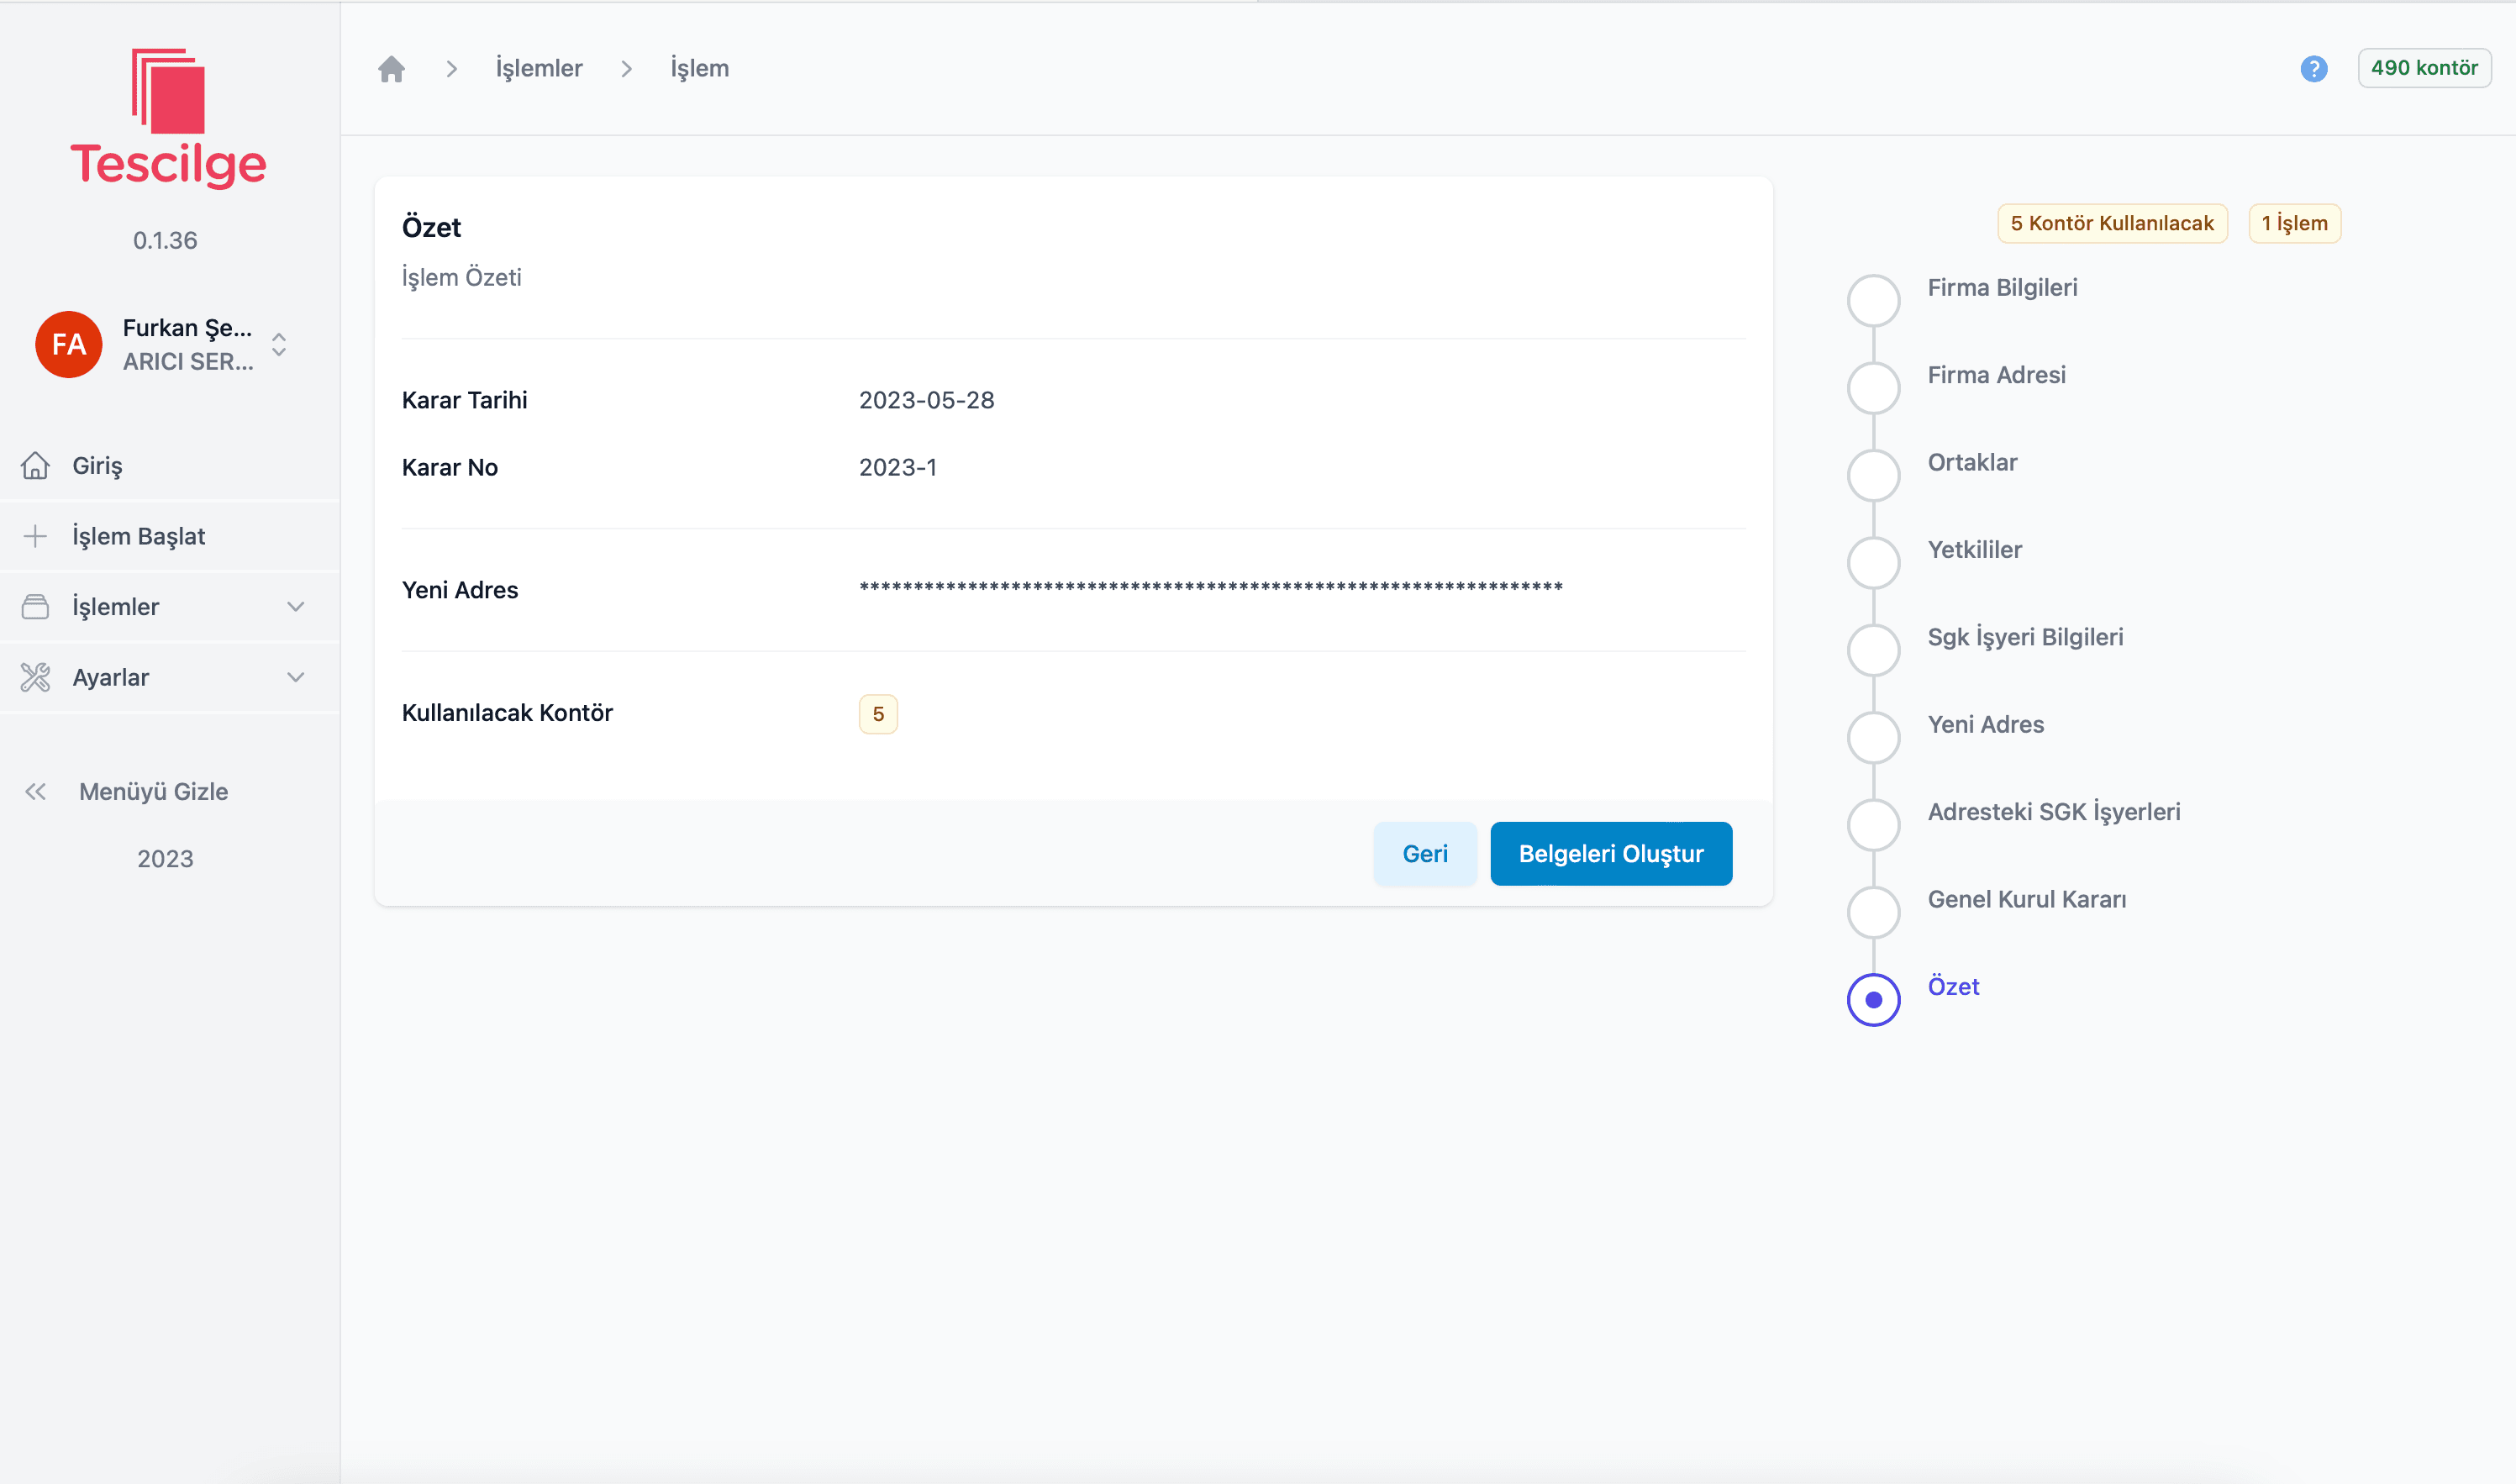
Task: Go to the Yeni Adres step
Action: point(1985,724)
